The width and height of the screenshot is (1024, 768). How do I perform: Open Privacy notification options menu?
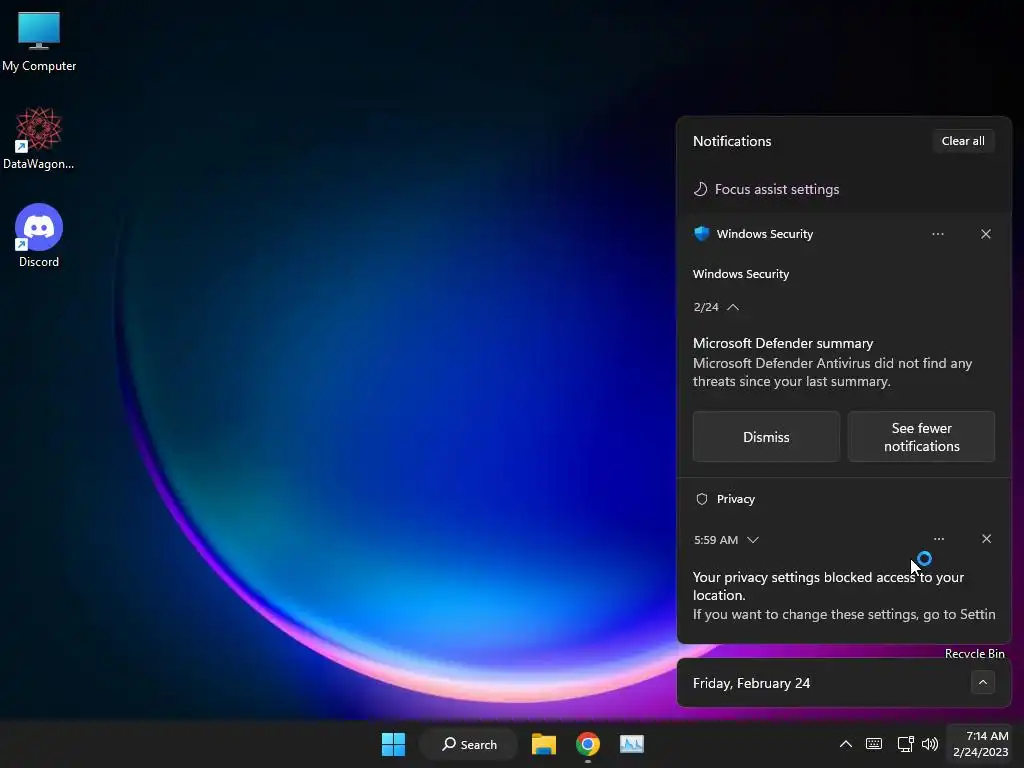pos(938,539)
